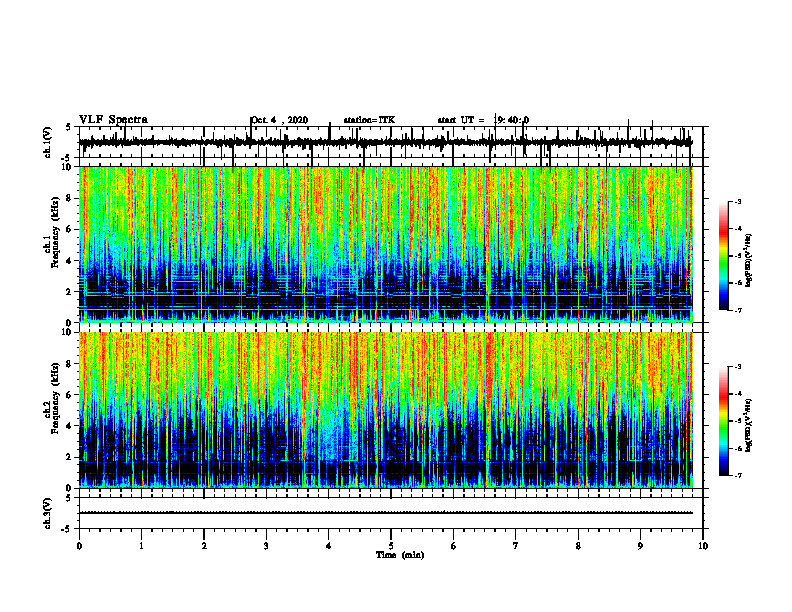Click the "0" tick on the time axis

79,546
